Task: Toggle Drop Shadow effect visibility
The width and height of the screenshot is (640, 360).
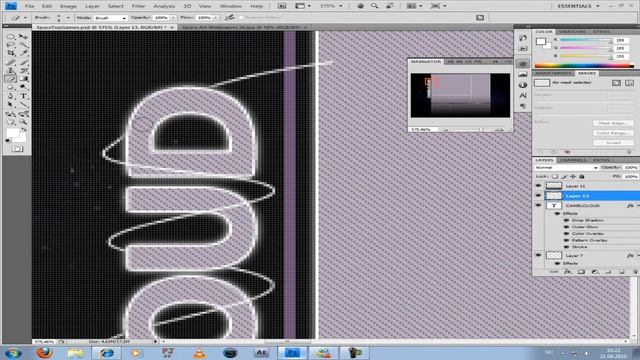Action: (x=566, y=220)
